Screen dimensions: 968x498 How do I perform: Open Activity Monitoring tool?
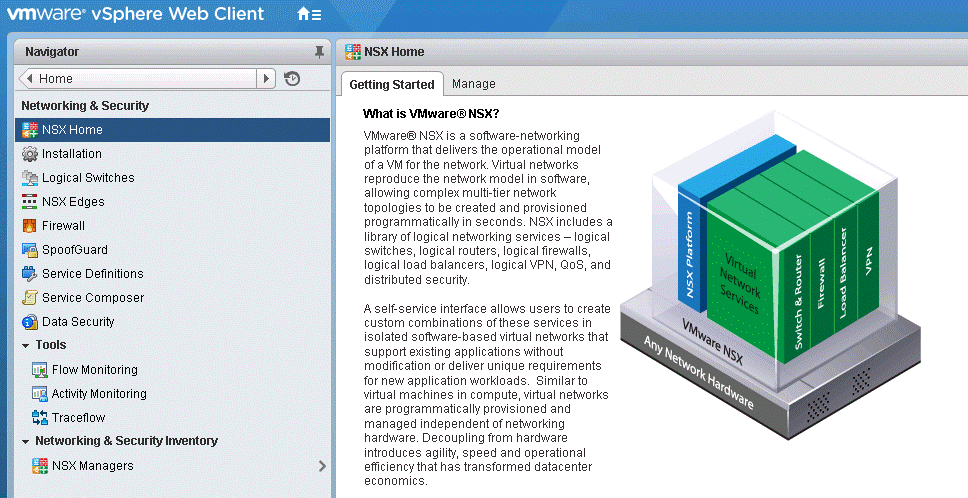[x=98, y=394]
